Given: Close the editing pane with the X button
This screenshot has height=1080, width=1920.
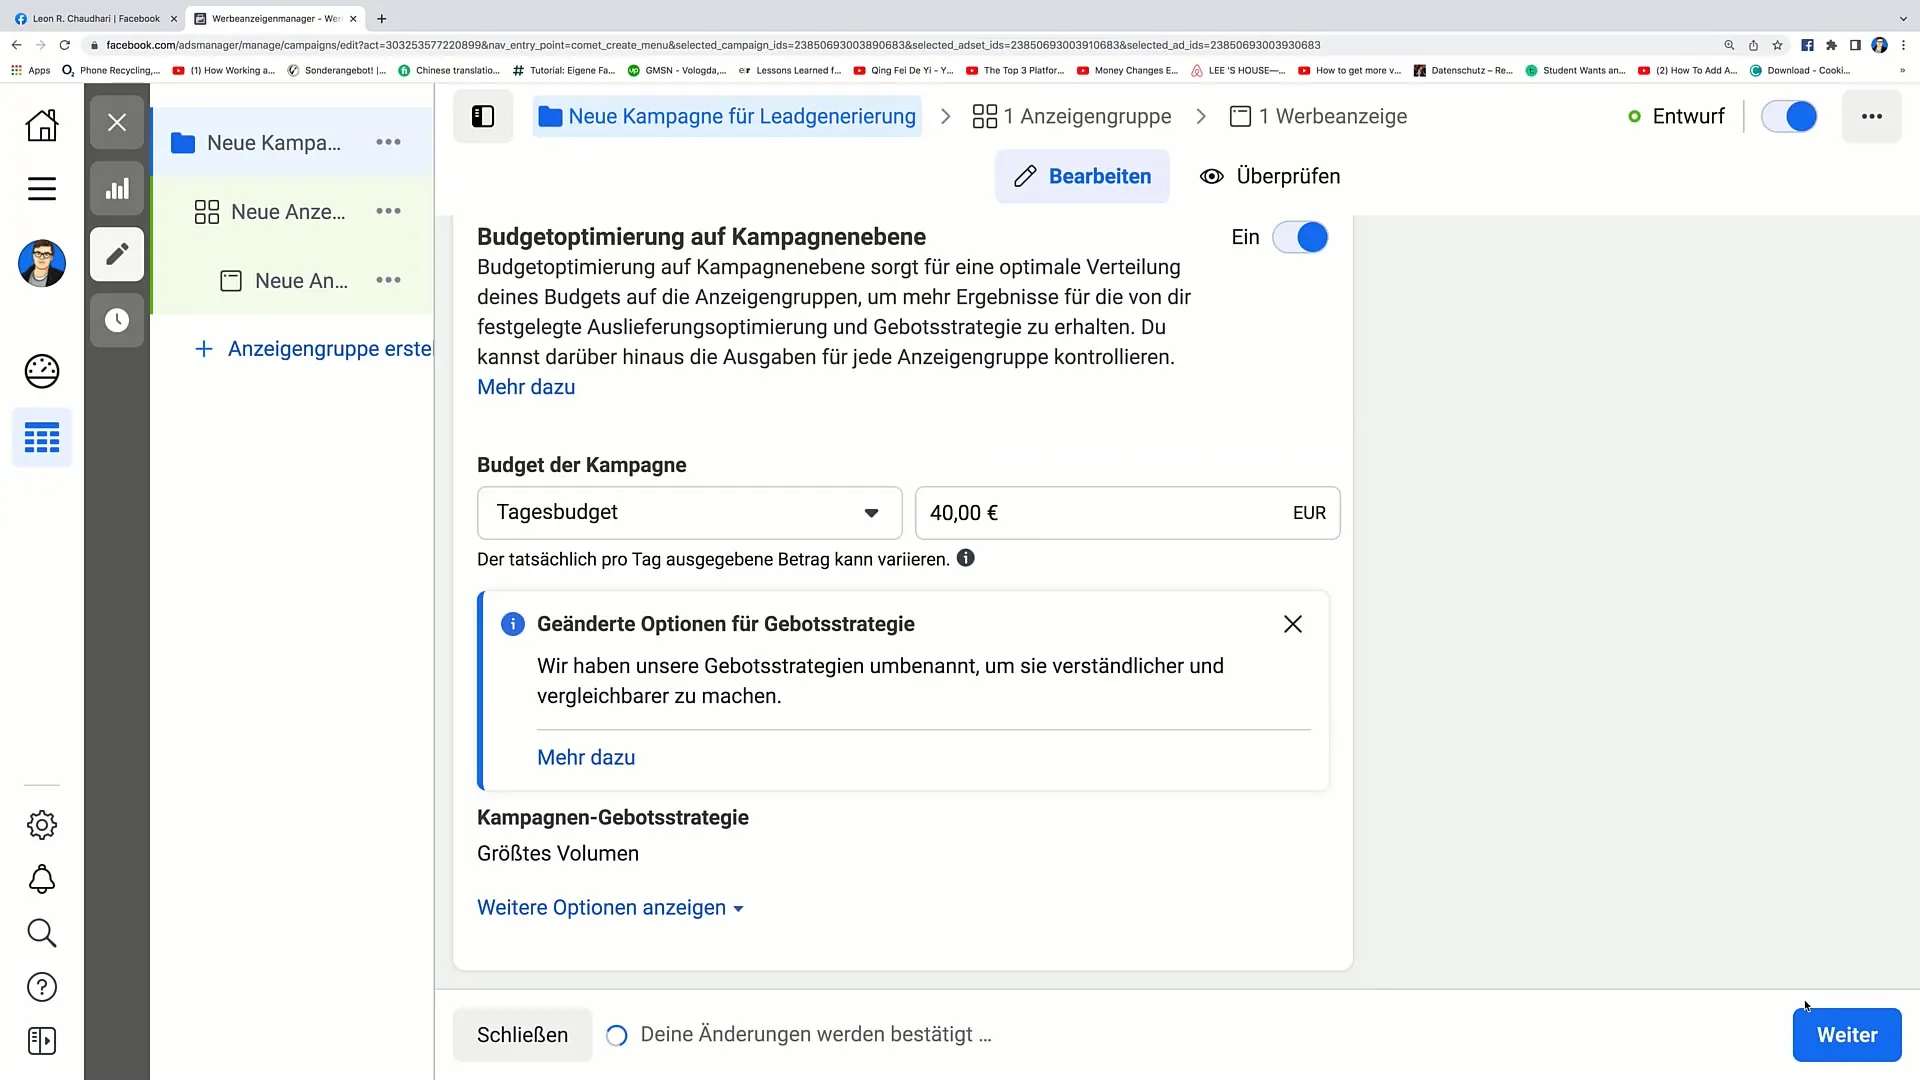Looking at the screenshot, I should tap(117, 123).
